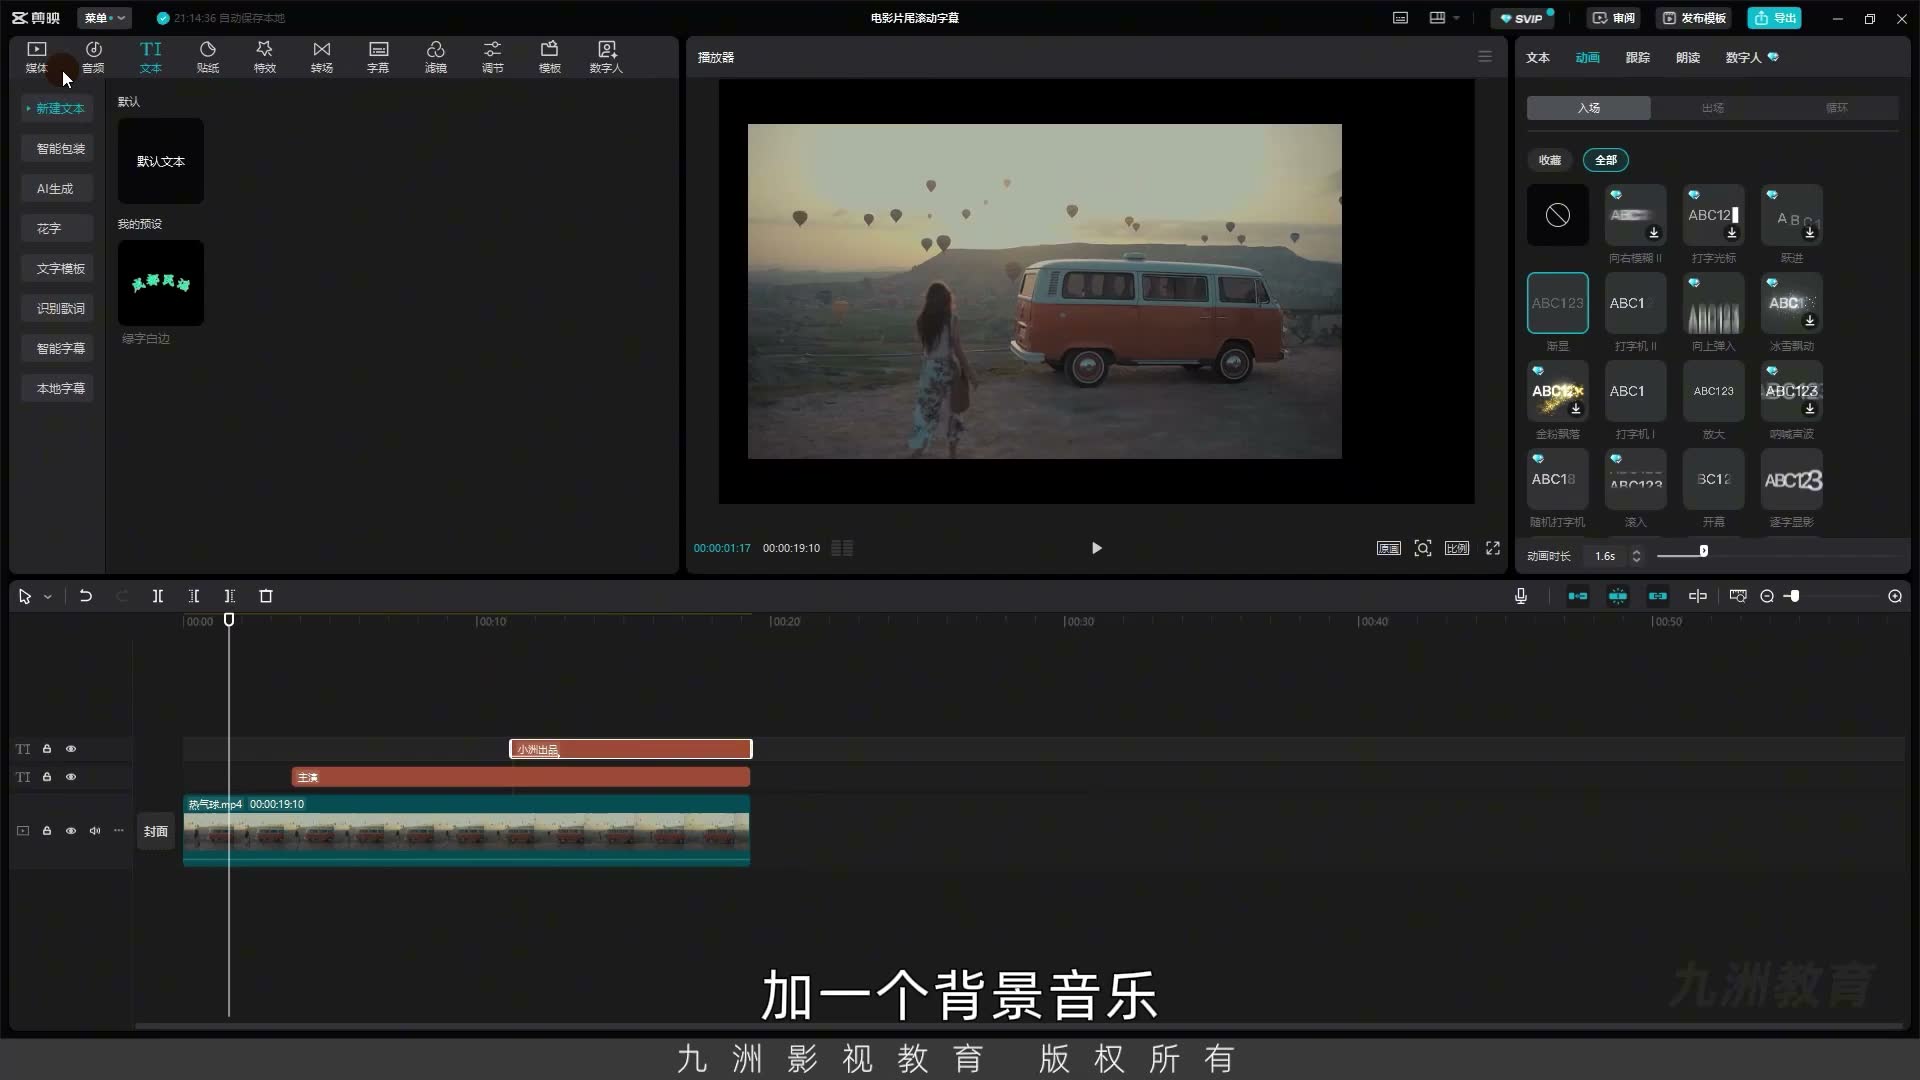
Task: Click the player fullscreen icon
Action: (1493, 548)
